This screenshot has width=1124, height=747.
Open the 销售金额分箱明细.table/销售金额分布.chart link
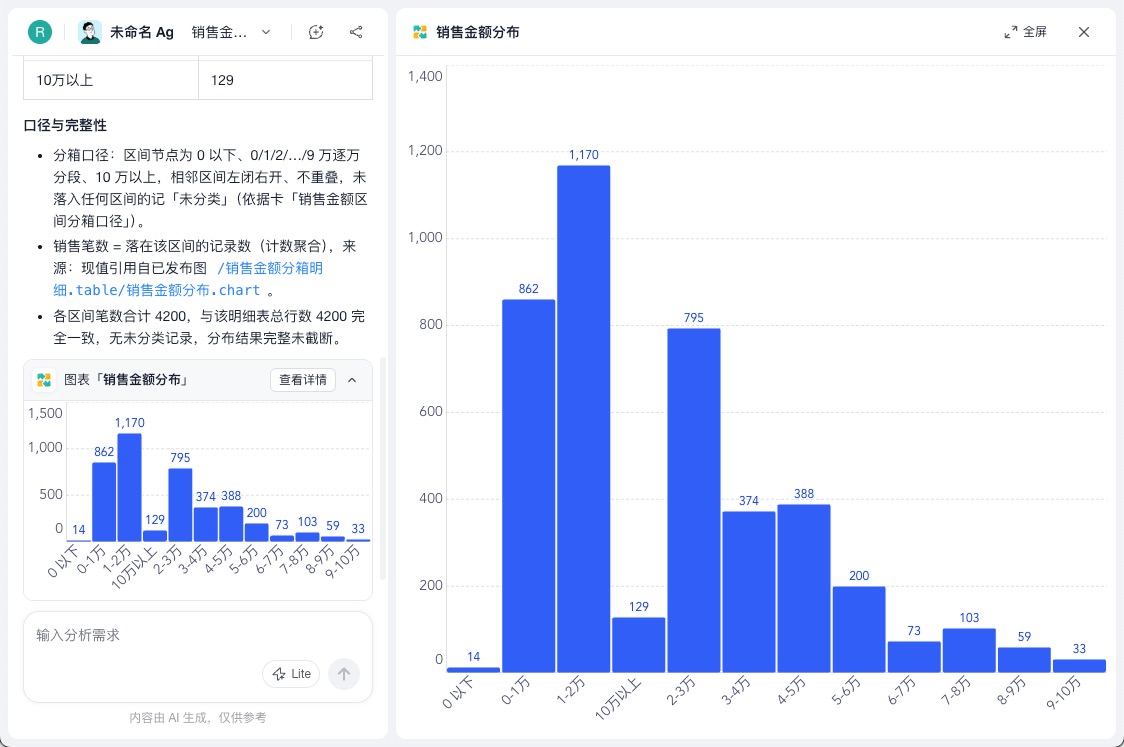(x=188, y=279)
